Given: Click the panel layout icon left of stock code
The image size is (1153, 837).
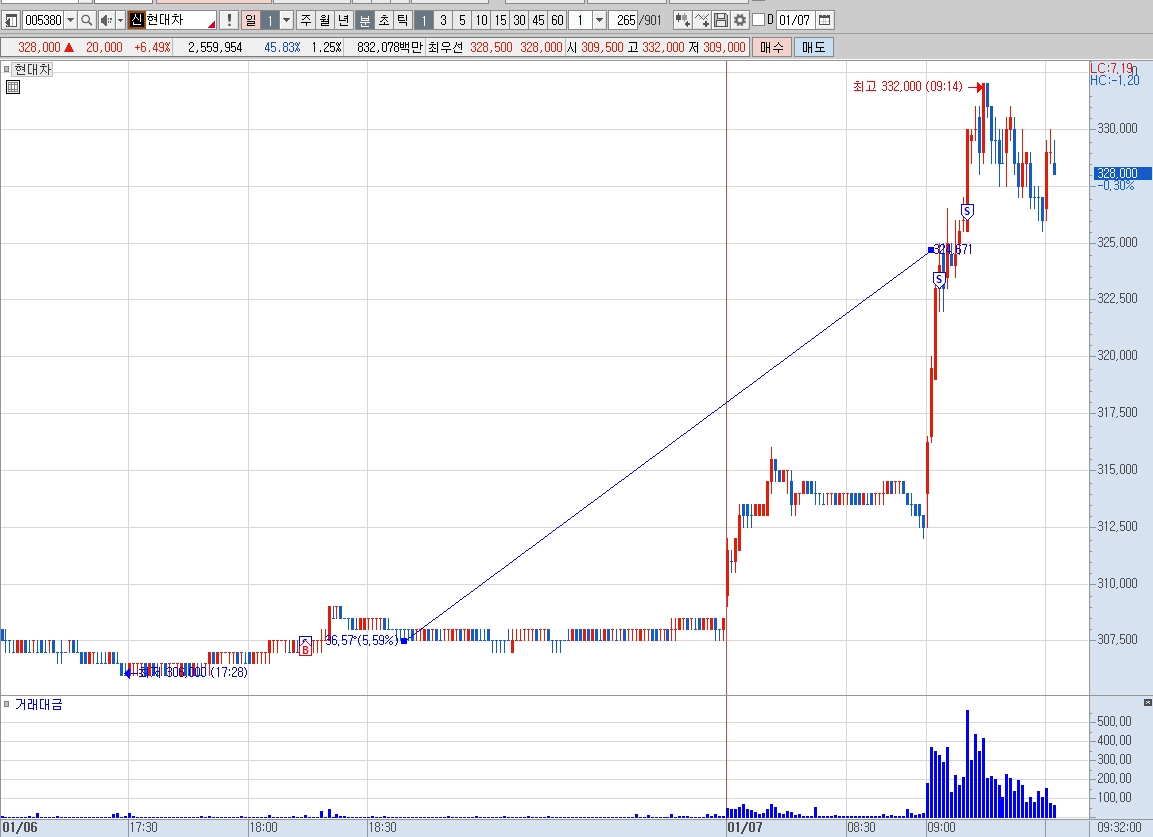Looking at the screenshot, I should (11, 20).
